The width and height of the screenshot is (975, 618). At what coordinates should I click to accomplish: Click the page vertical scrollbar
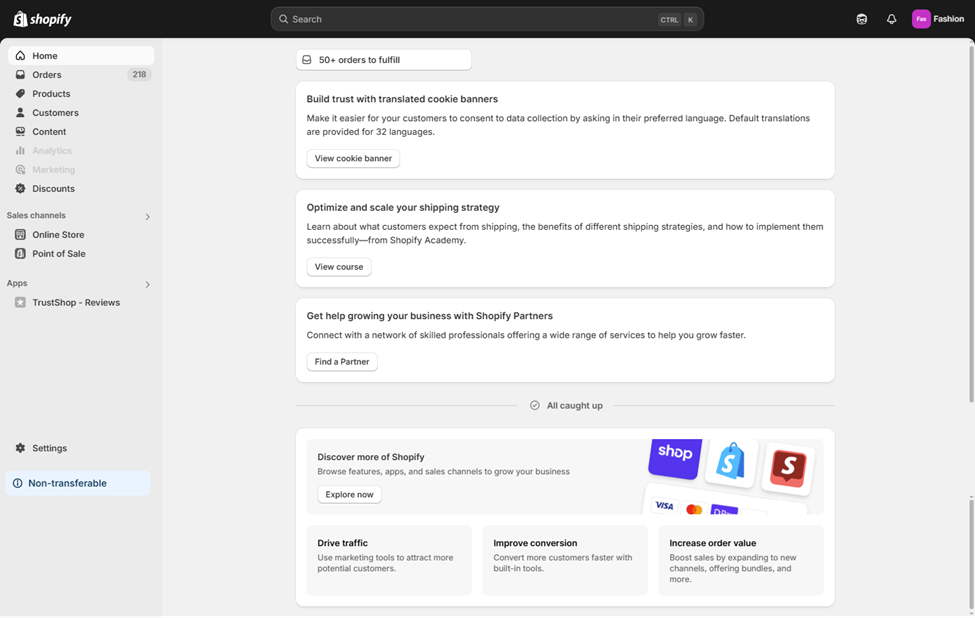(x=971, y=224)
